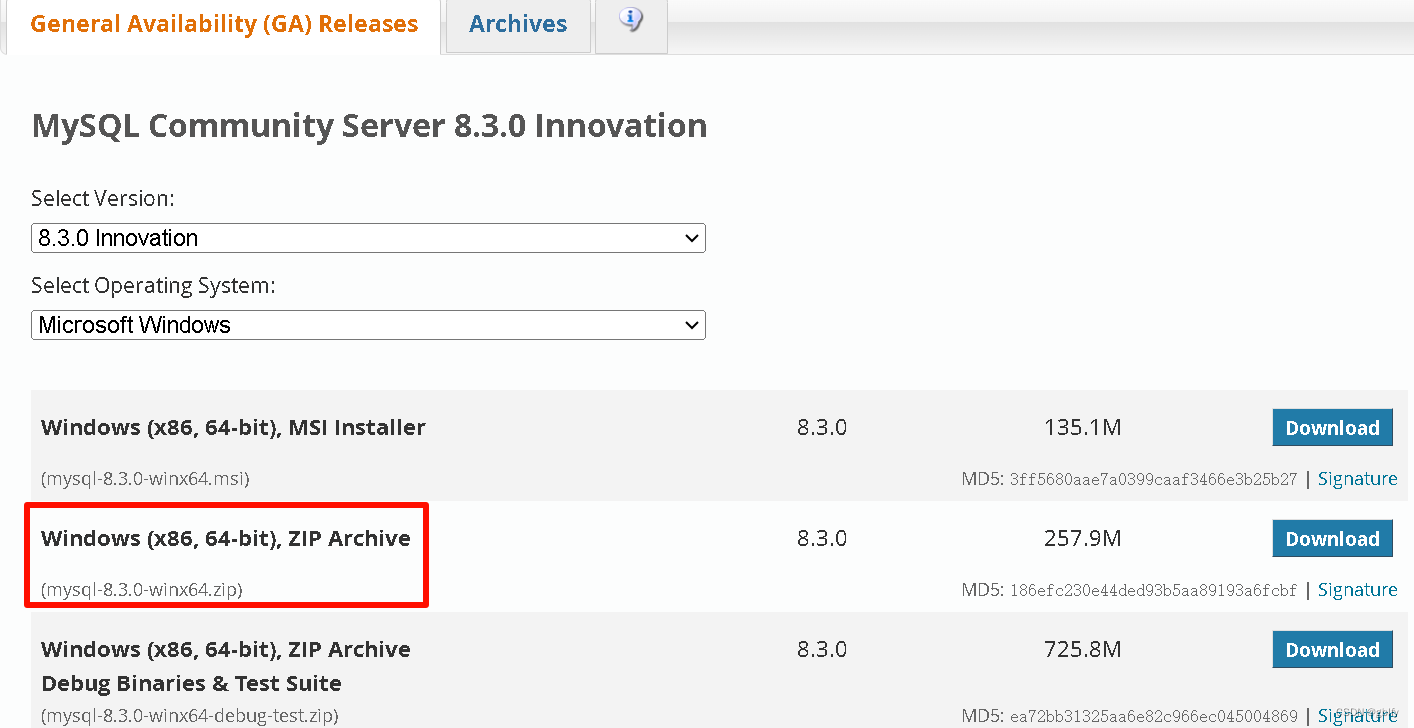Click the MD5 checksum of the ZIP Archive

pyautogui.click(x=1155, y=589)
